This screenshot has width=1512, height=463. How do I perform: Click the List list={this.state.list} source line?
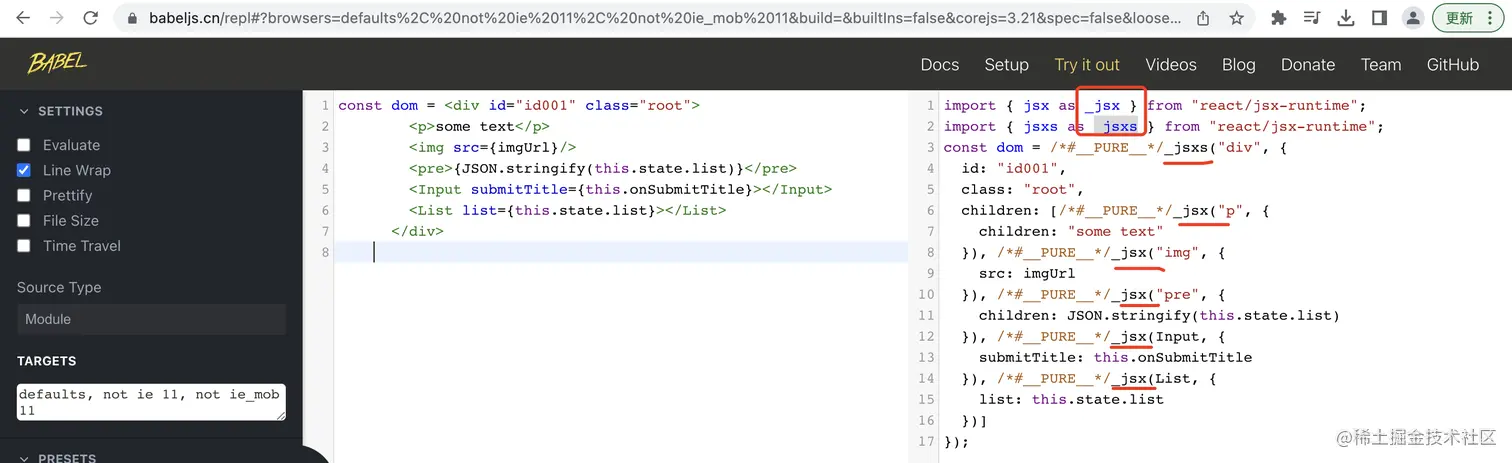pyautogui.click(x=567, y=210)
